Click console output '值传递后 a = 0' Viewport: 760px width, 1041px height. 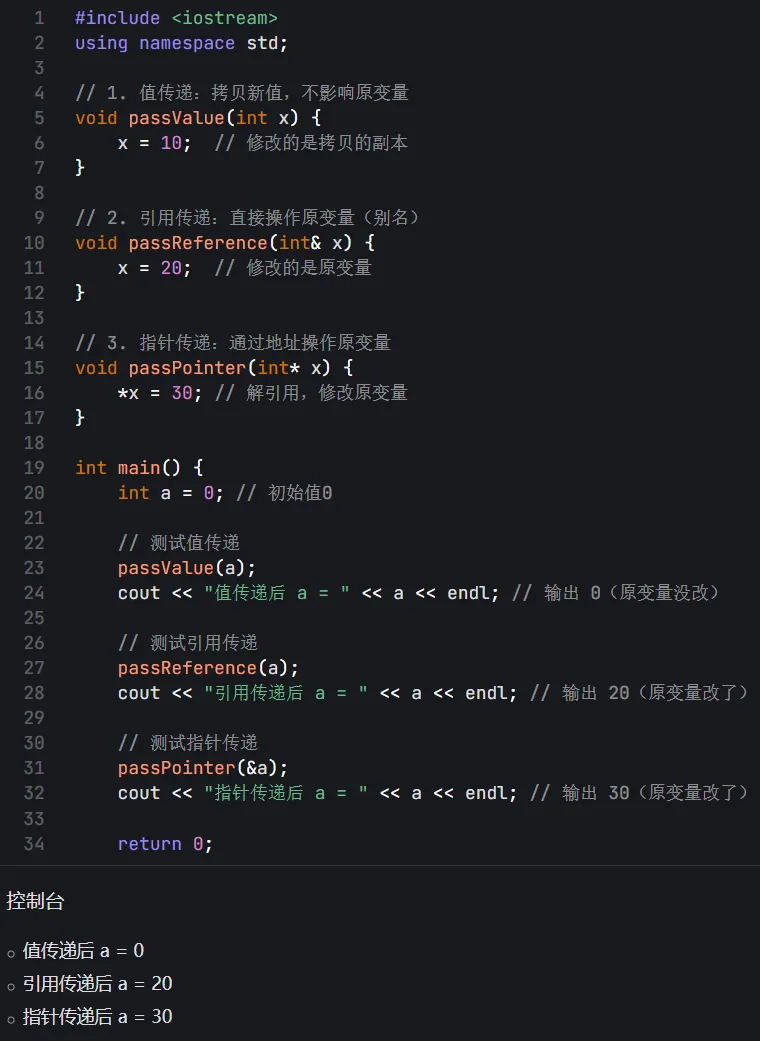tap(83, 951)
